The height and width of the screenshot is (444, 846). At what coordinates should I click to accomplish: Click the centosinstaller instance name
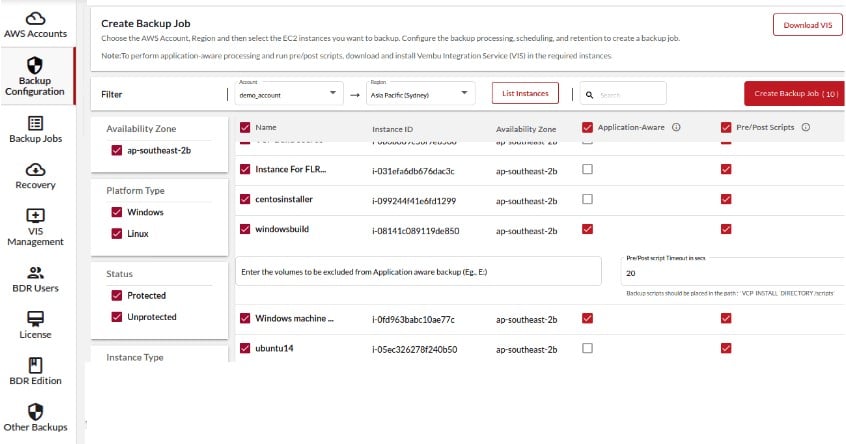coord(284,199)
